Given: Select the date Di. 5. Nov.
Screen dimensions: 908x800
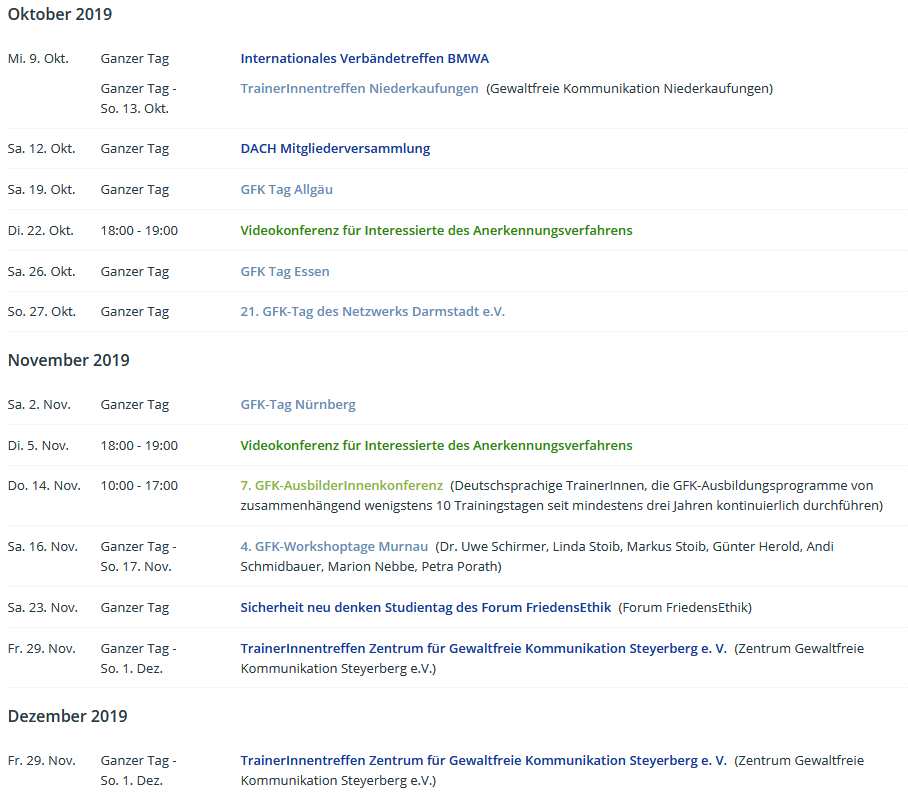Looking at the screenshot, I should [x=38, y=445].
